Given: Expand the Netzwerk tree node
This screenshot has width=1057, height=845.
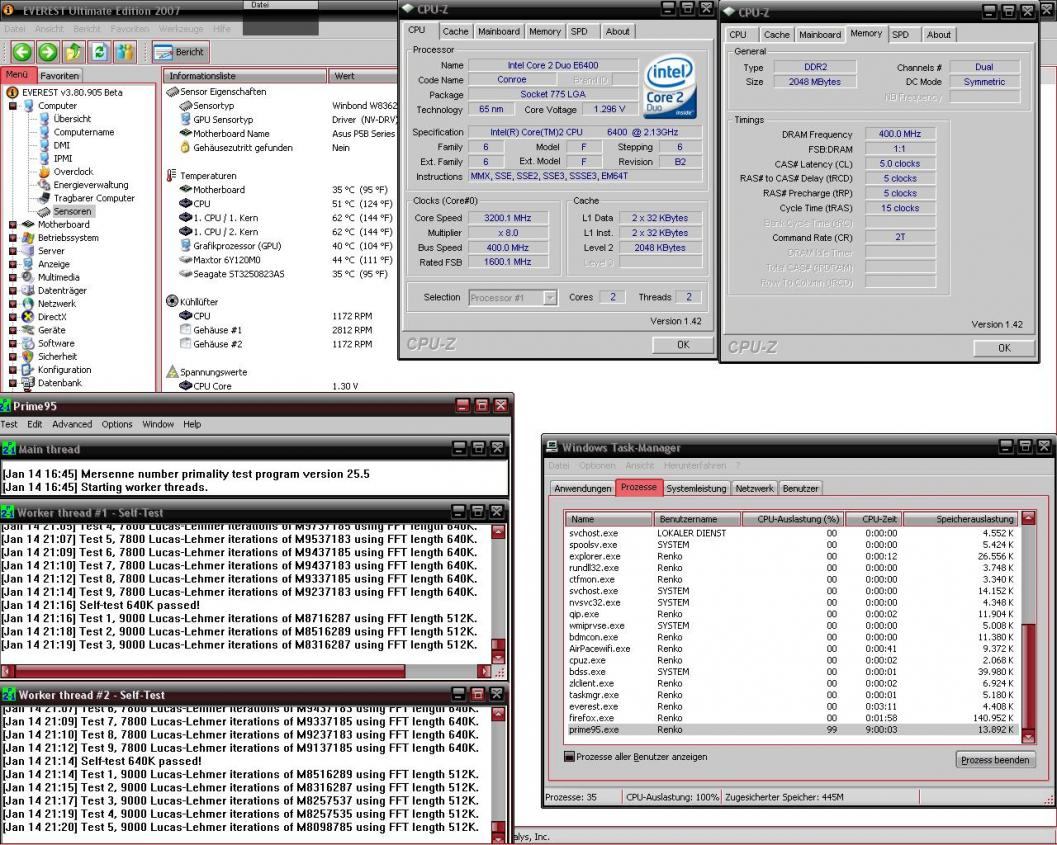Looking at the screenshot, I should (x=13, y=304).
